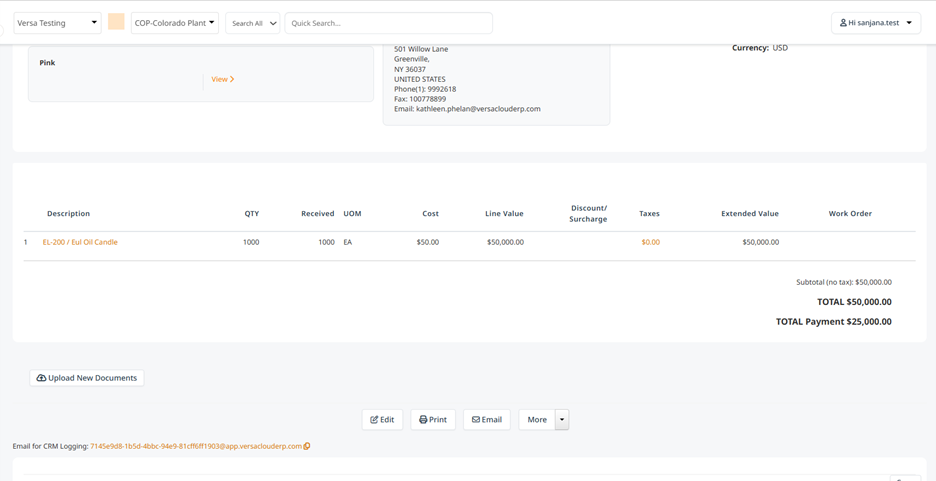
Task: Click the user icon beside Hi sanjana.test
Action: (843, 23)
